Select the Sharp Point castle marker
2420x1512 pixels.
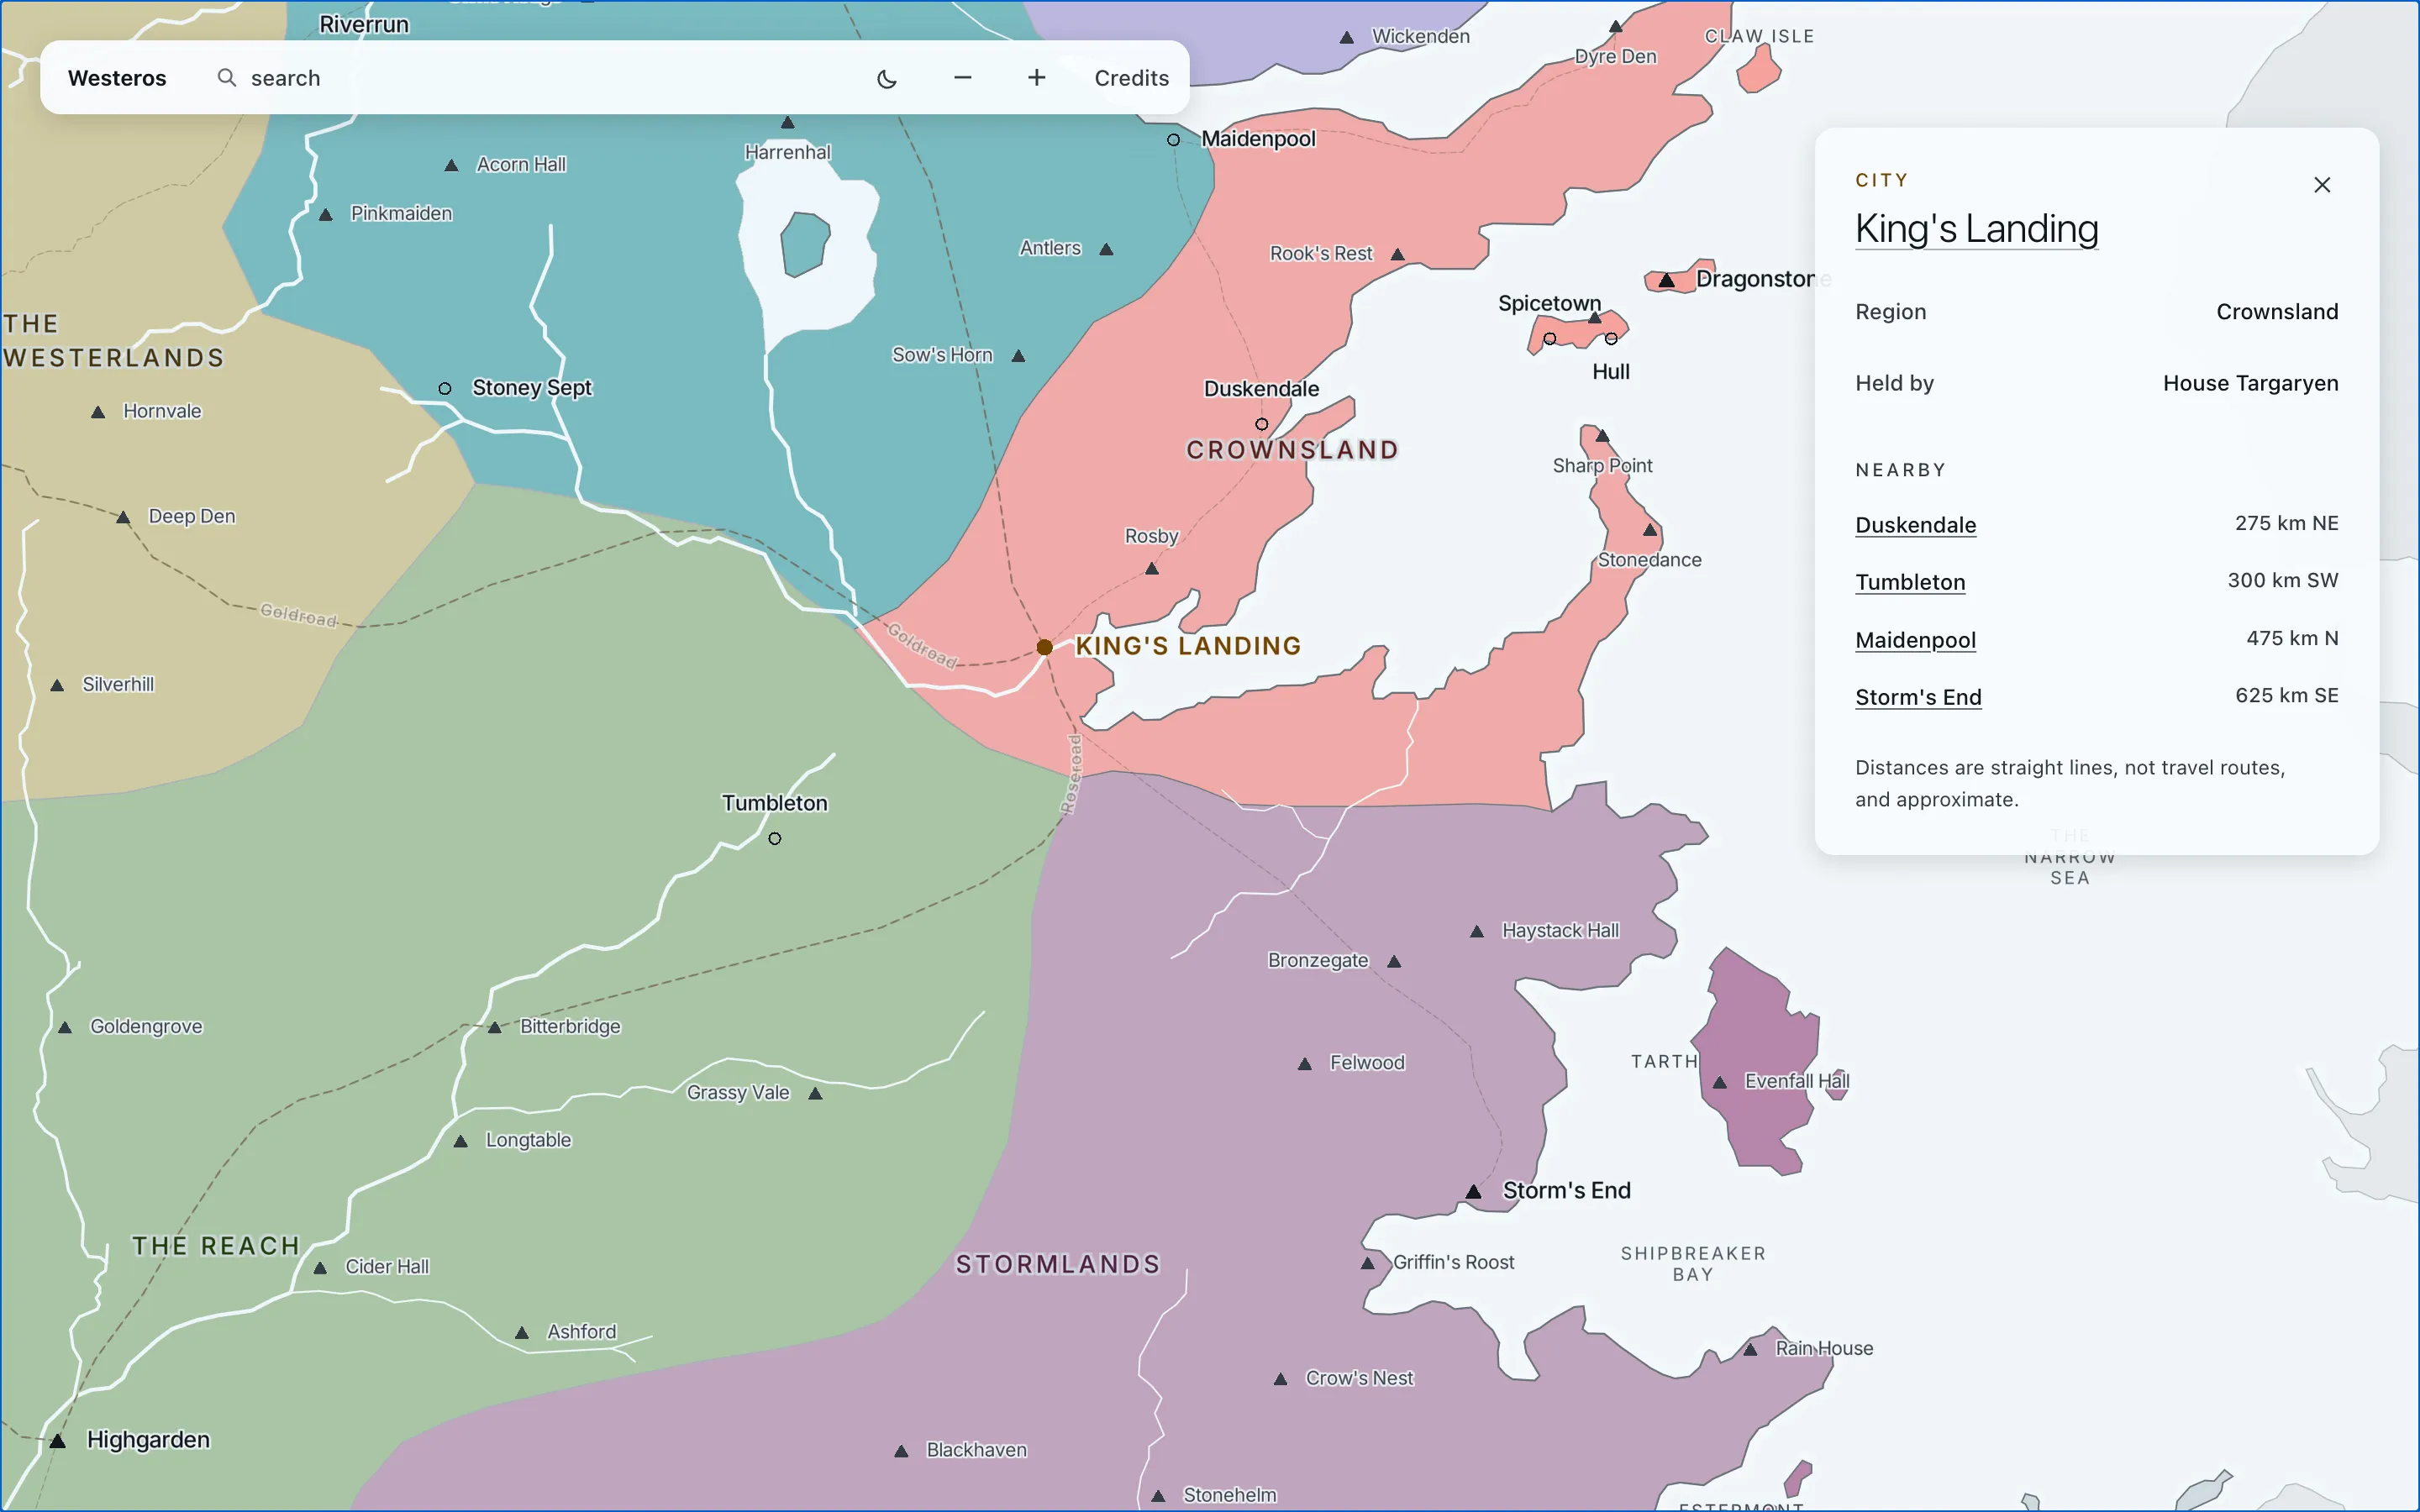tap(1602, 435)
